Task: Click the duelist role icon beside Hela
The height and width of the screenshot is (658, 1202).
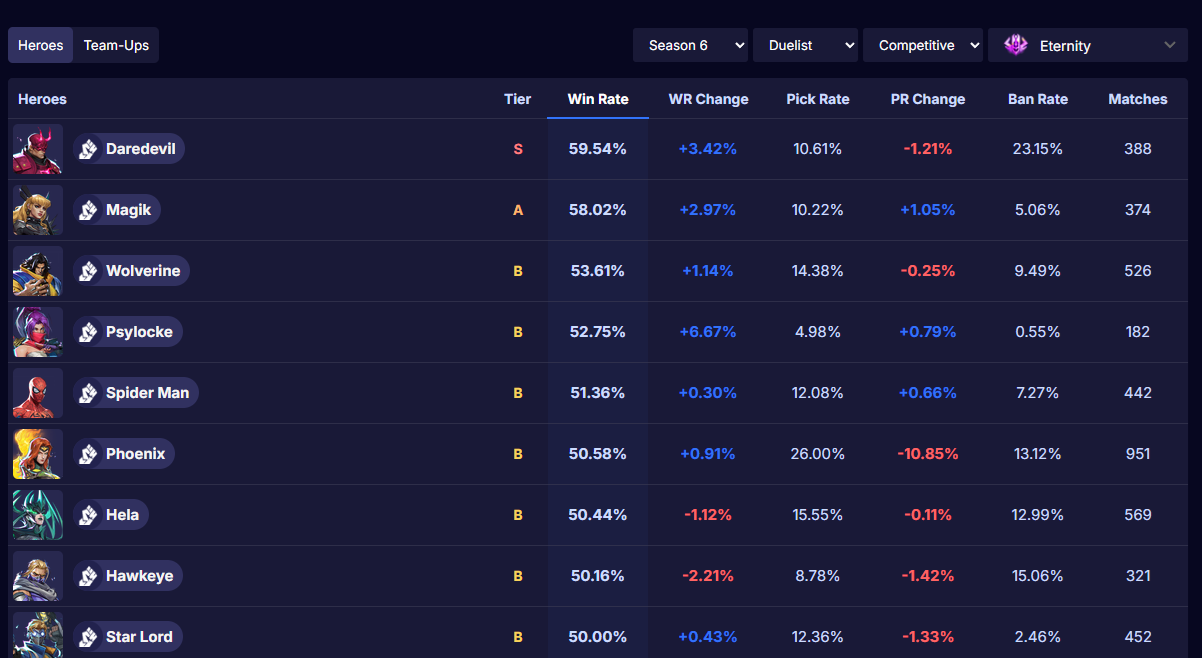Action: [x=88, y=515]
